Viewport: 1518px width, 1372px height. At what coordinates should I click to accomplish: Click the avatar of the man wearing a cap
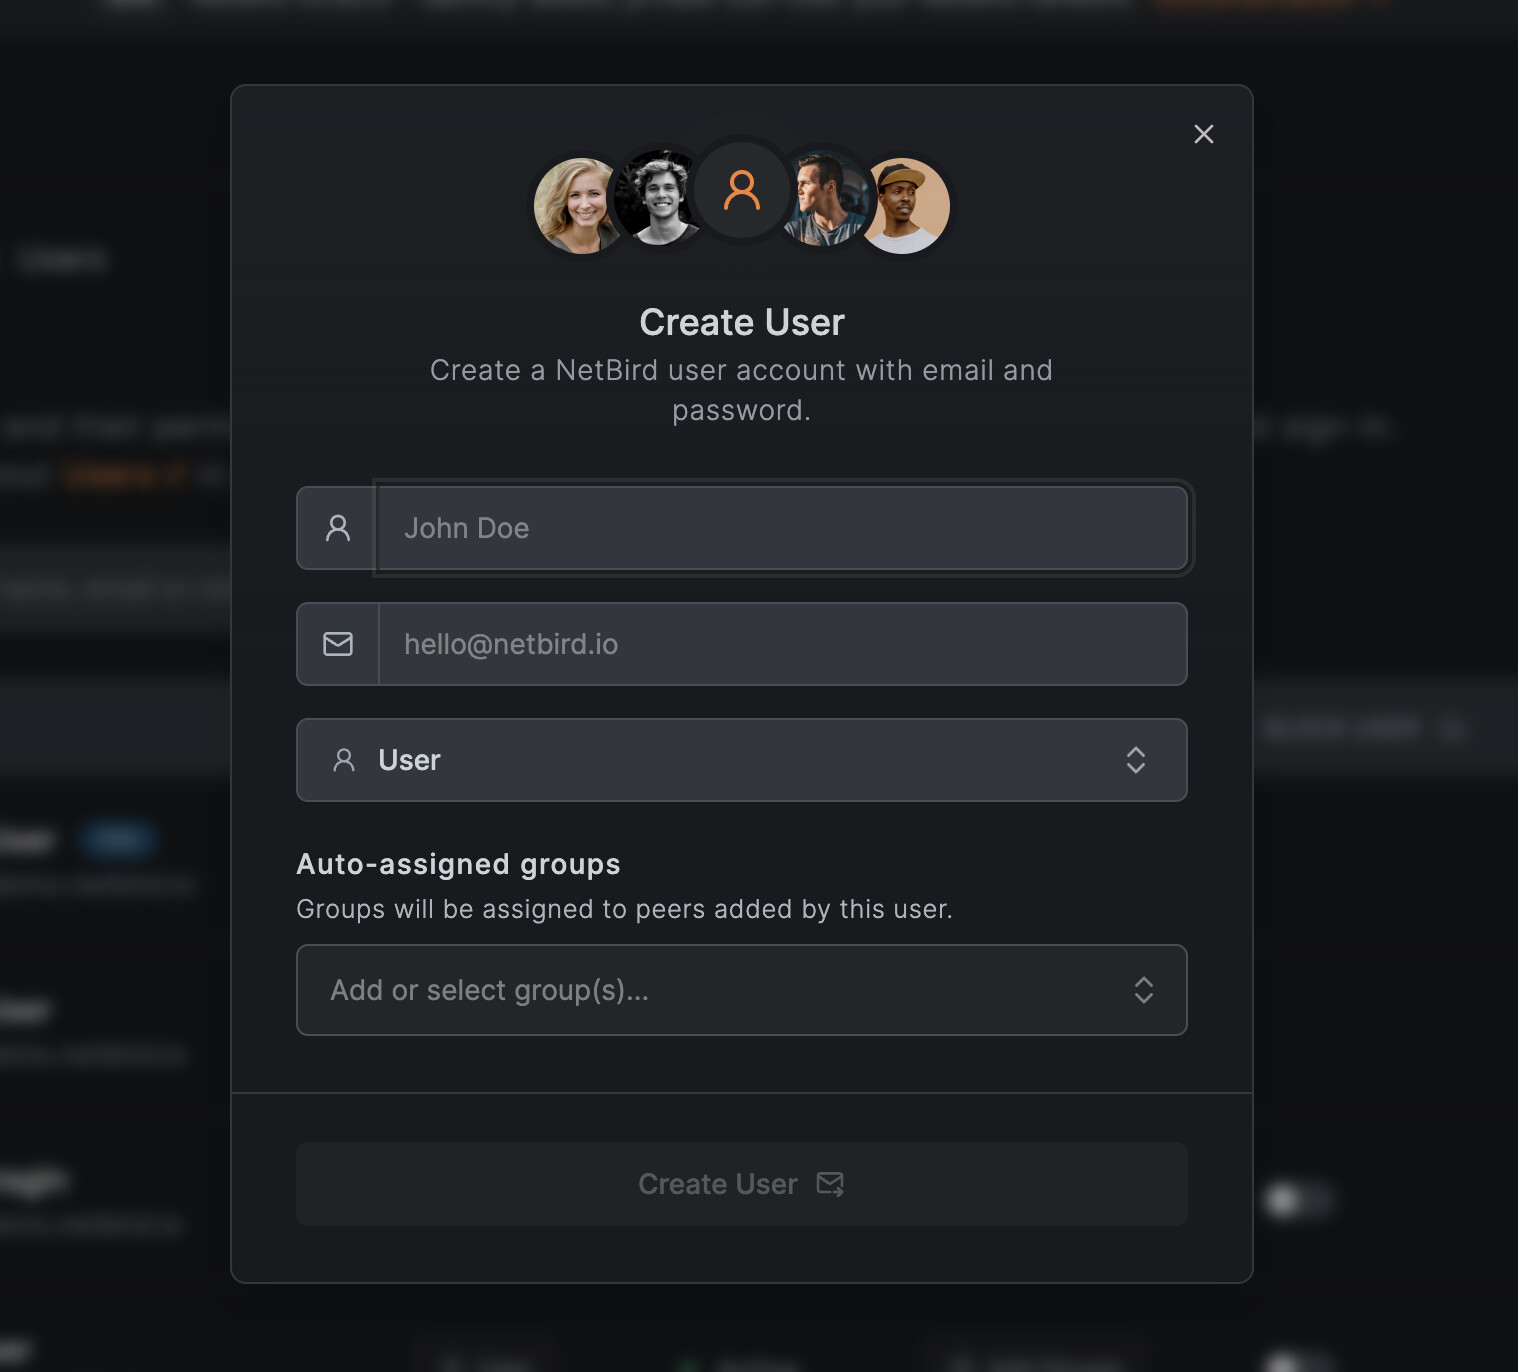(x=905, y=206)
